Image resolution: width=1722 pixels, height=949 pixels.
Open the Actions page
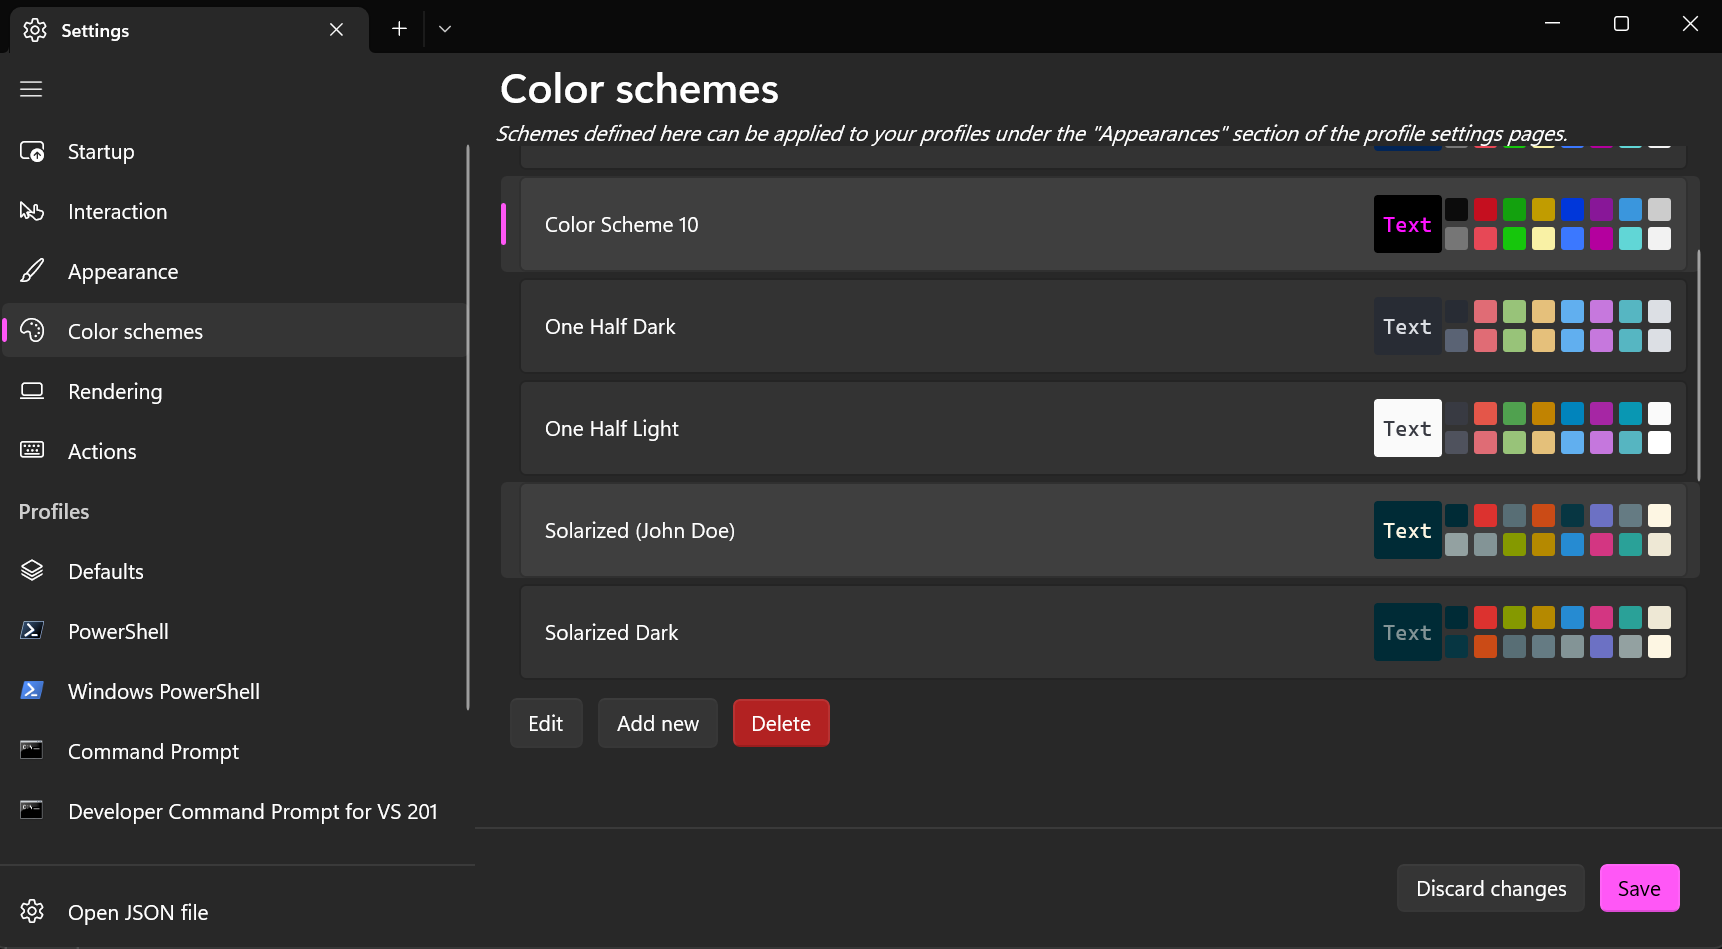click(x=235, y=452)
